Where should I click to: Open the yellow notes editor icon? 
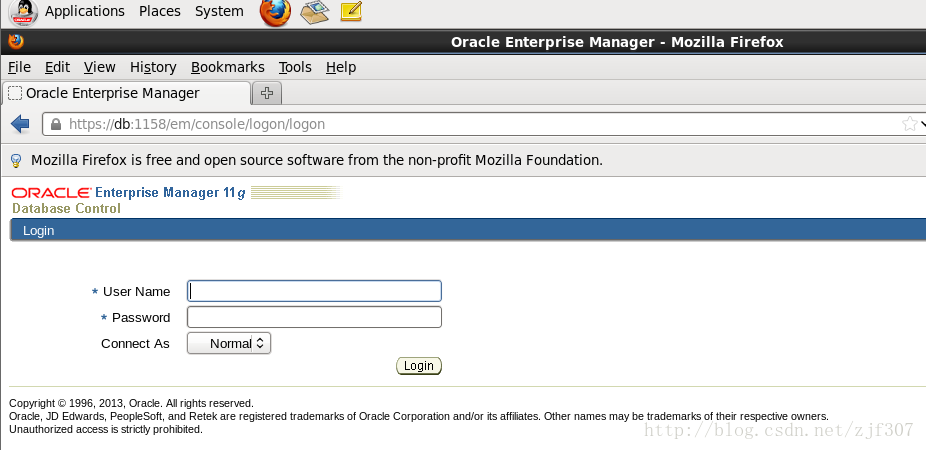(x=351, y=12)
